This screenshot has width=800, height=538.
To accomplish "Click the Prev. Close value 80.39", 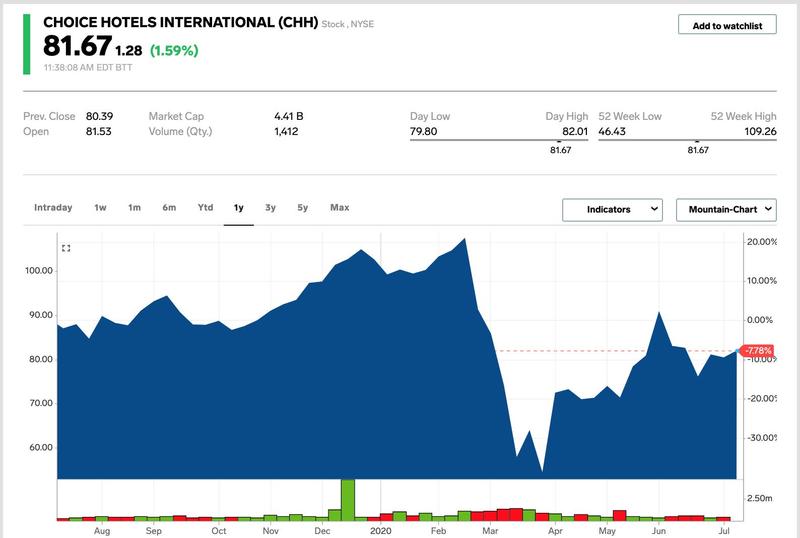I will pos(99,116).
